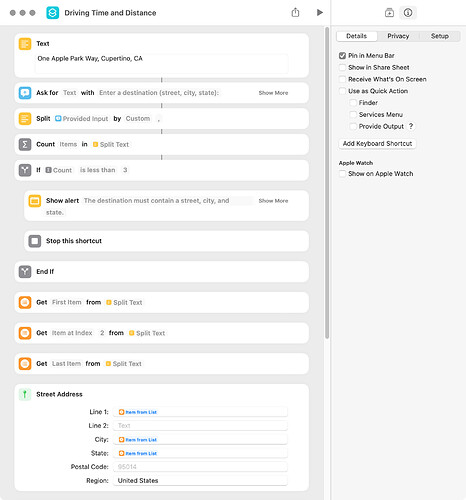This screenshot has width=466, height=500.
Task: Open the Custom separator dropdown in Split
Action: coord(138,119)
